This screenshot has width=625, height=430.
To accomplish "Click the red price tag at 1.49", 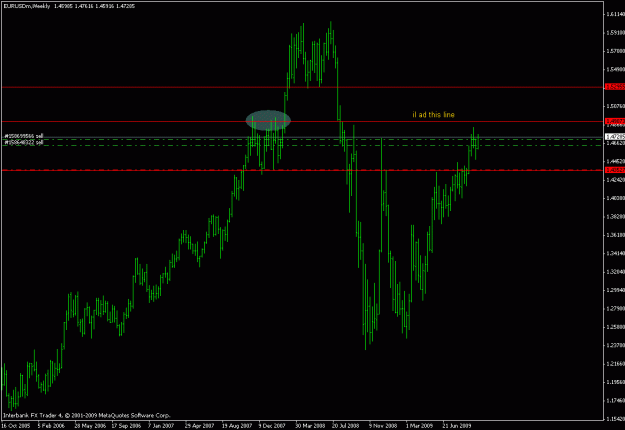I will pyautogui.click(x=615, y=121).
